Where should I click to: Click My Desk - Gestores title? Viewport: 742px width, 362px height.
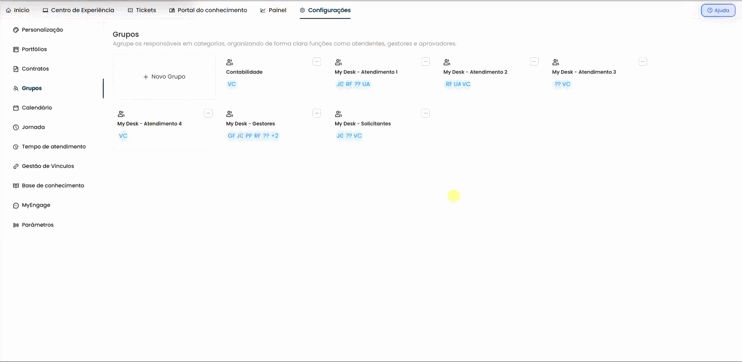pos(250,124)
